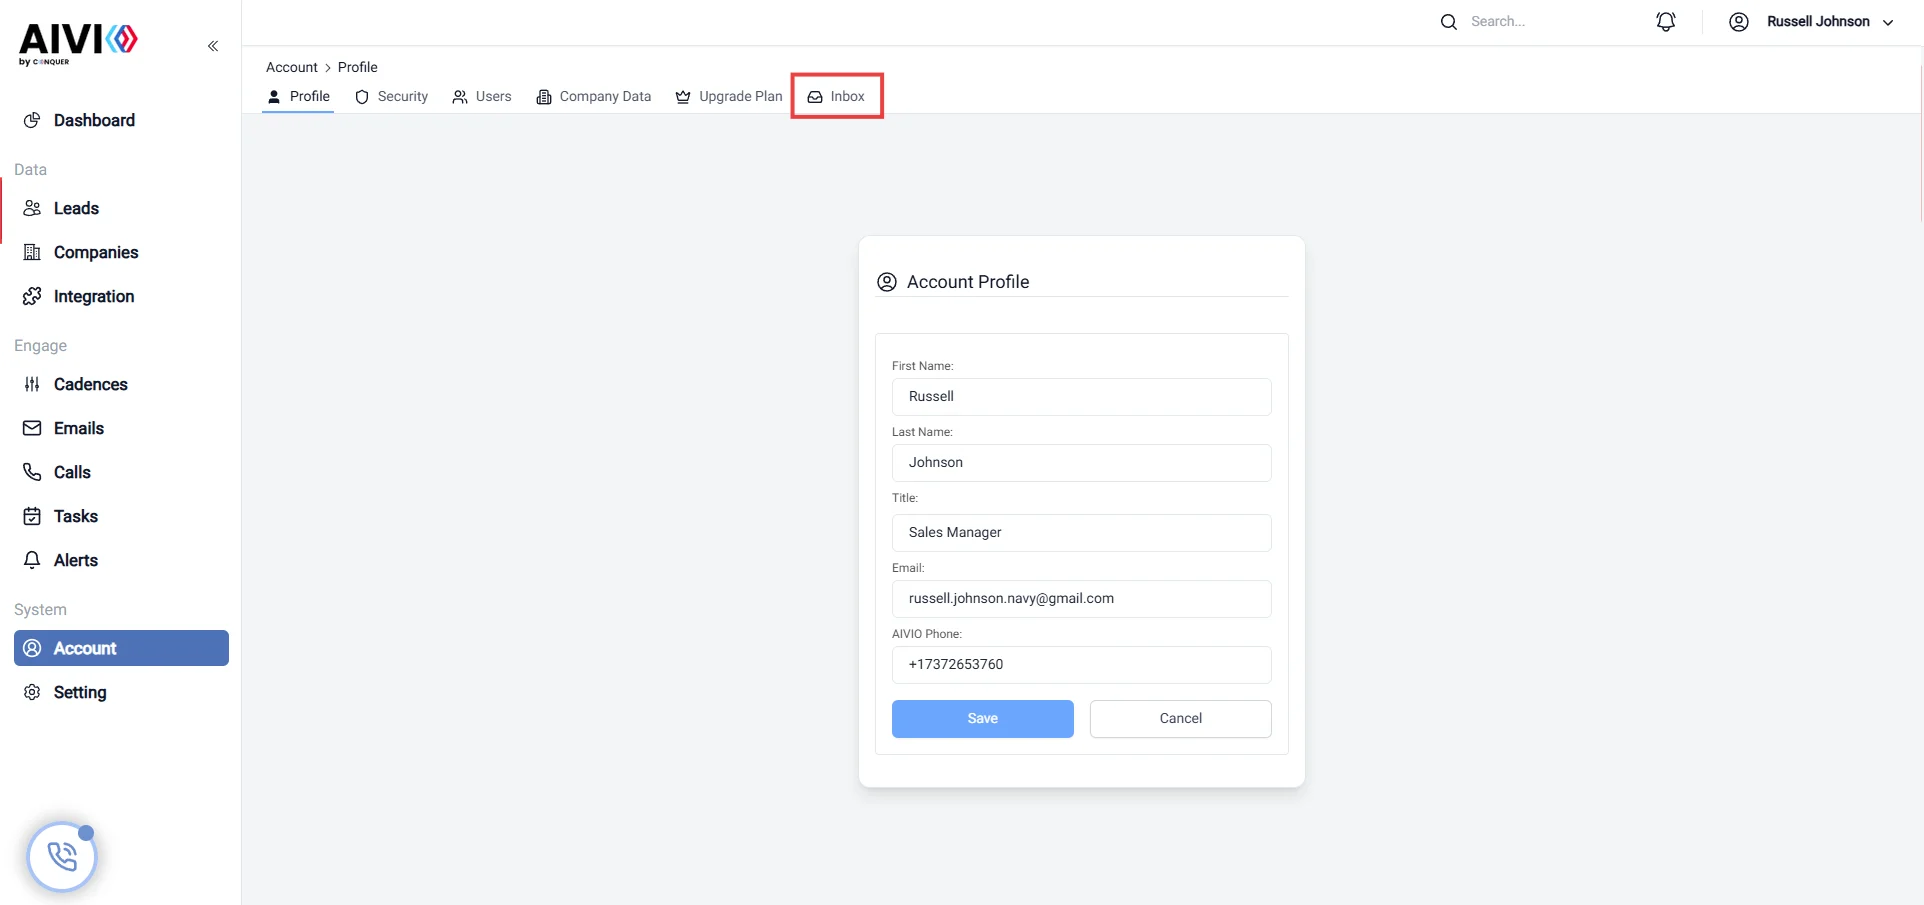Click the Emails envelope icon
Image resolution: width=1924 pixels, height=905 pixels.
(32, 428)
